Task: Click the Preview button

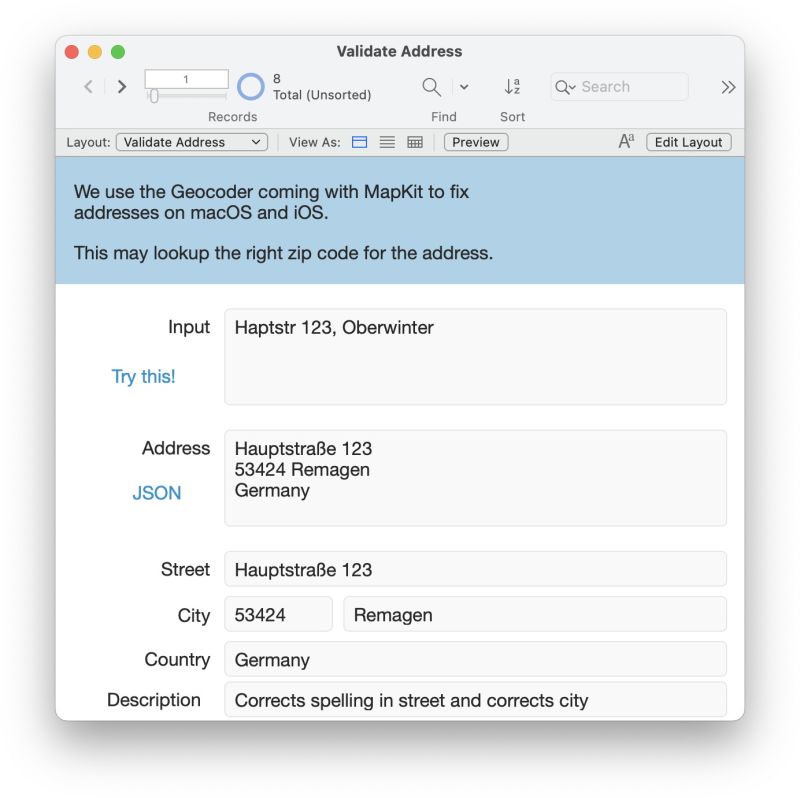Action: [x=475, y=142]
